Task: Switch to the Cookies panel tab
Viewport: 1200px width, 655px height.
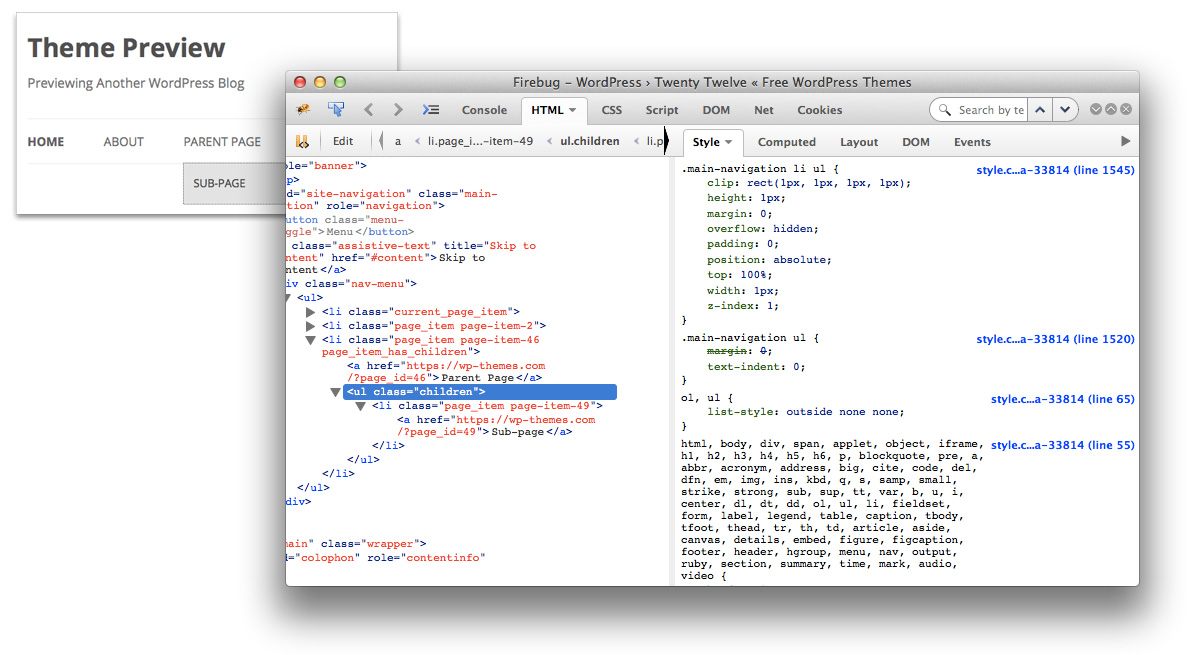Action: (820, 110)
